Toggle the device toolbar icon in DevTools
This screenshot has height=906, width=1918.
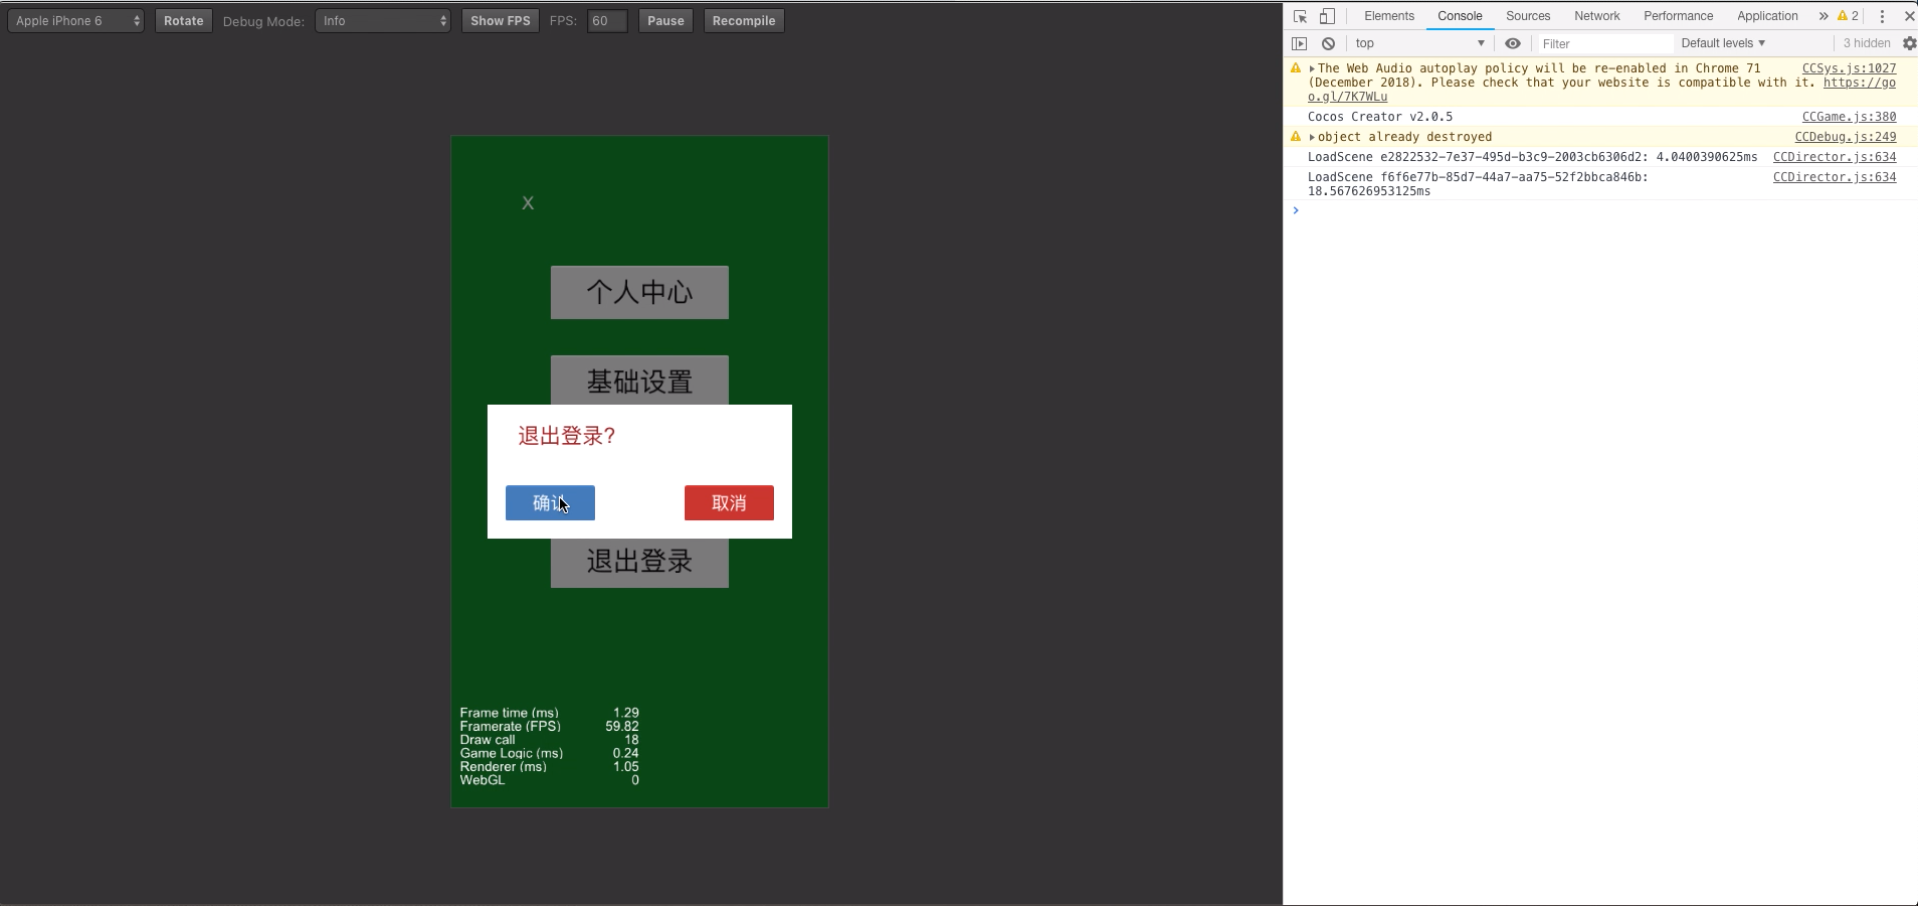click(x=1327, y=16)
